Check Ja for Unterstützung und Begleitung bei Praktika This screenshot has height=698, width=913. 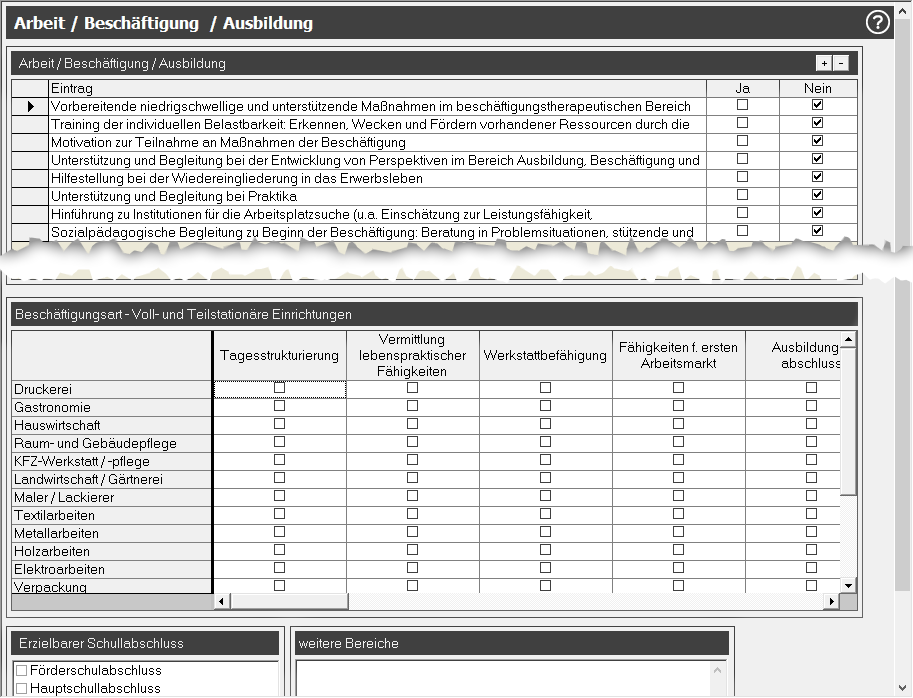(742, 195)
